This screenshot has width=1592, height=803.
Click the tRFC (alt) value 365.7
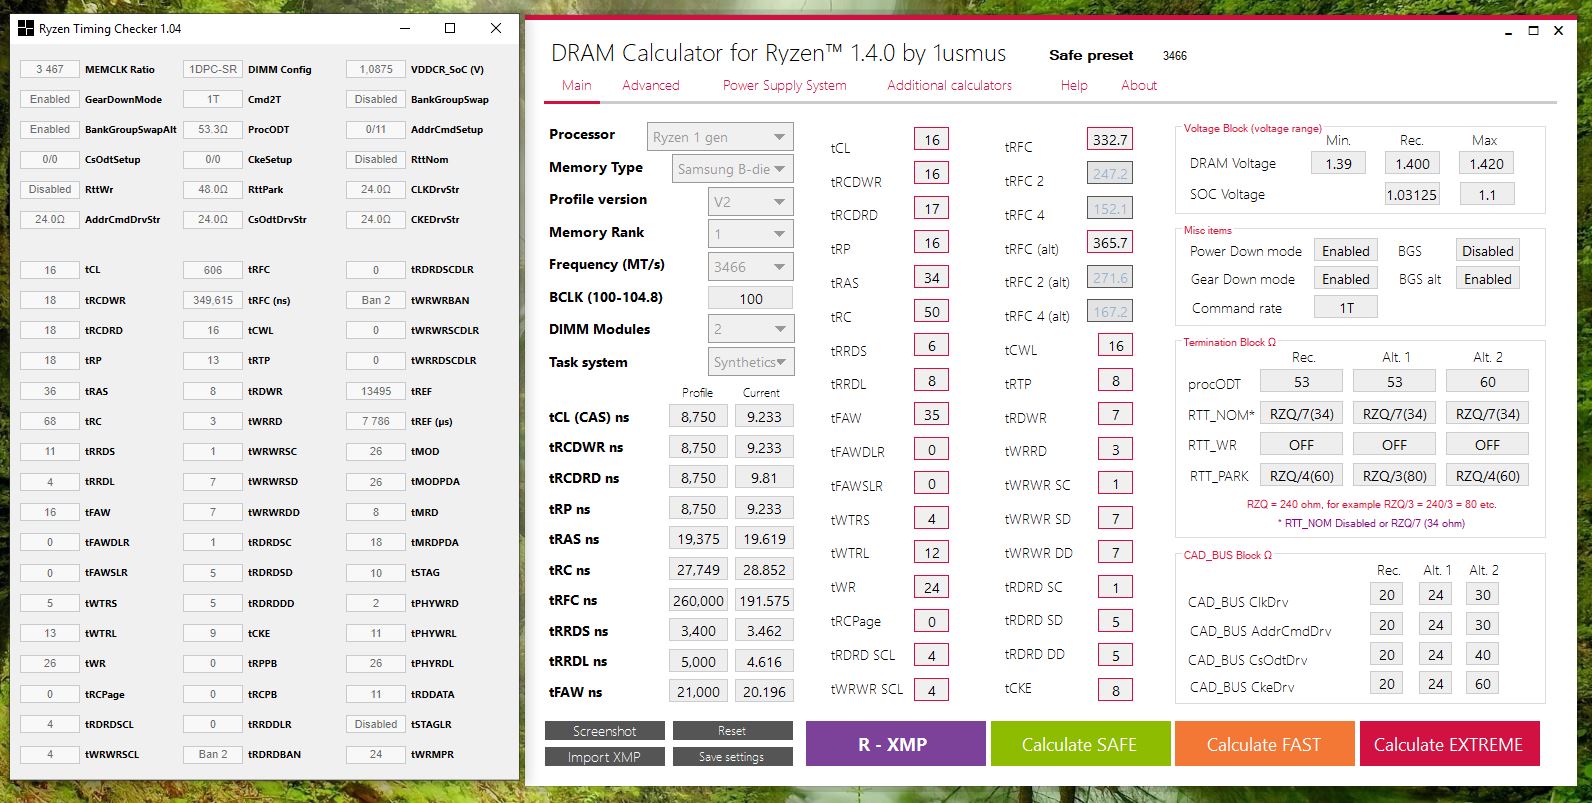point(1110,243)
